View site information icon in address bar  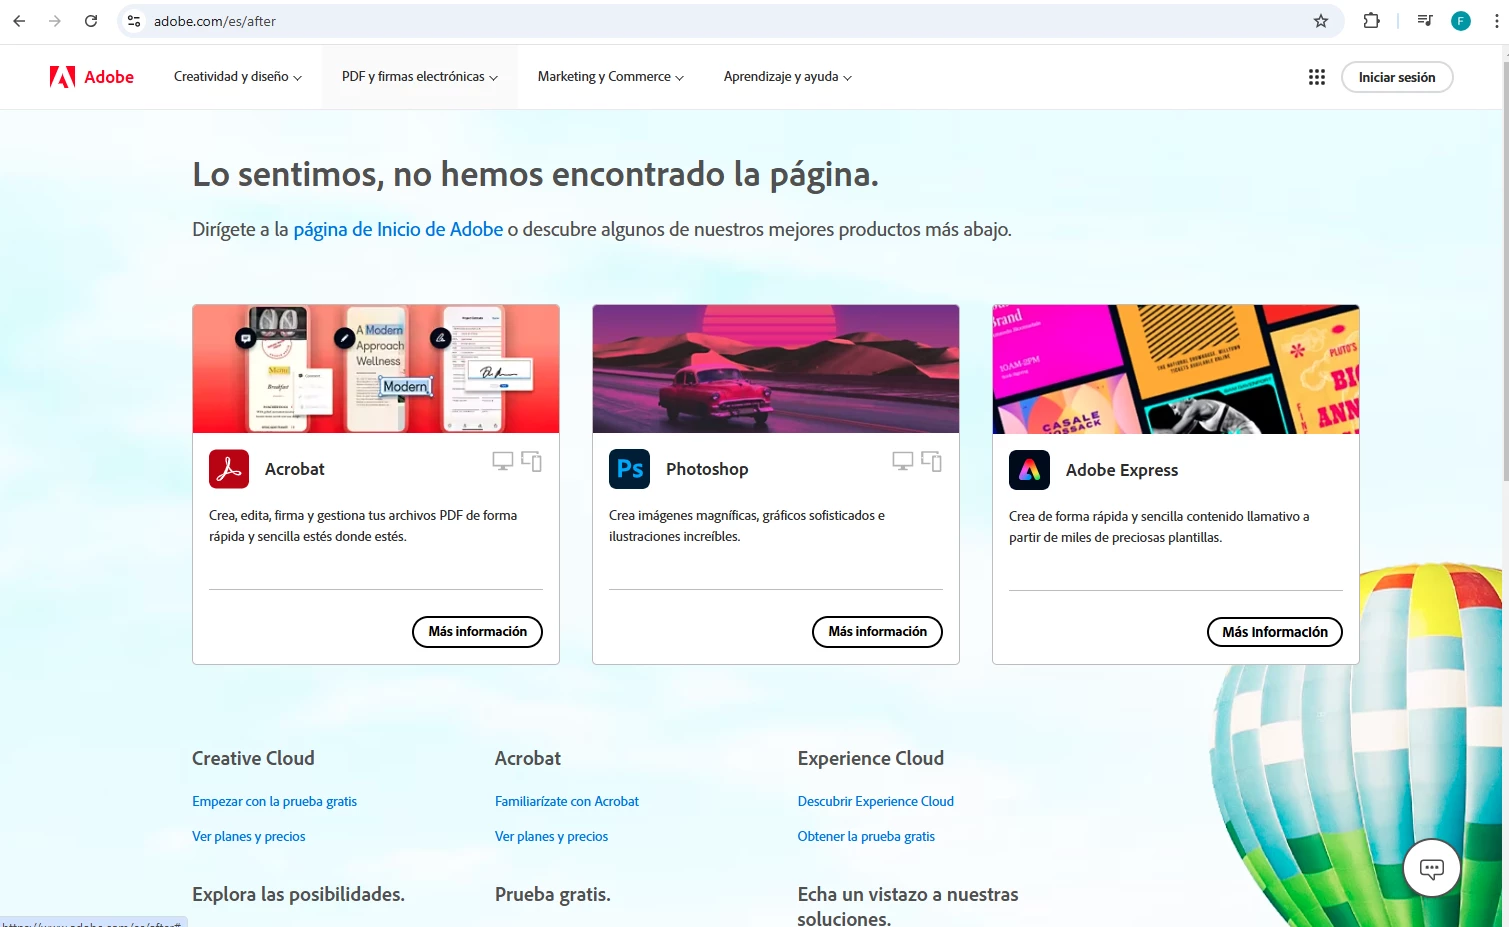tap(134, 21)
